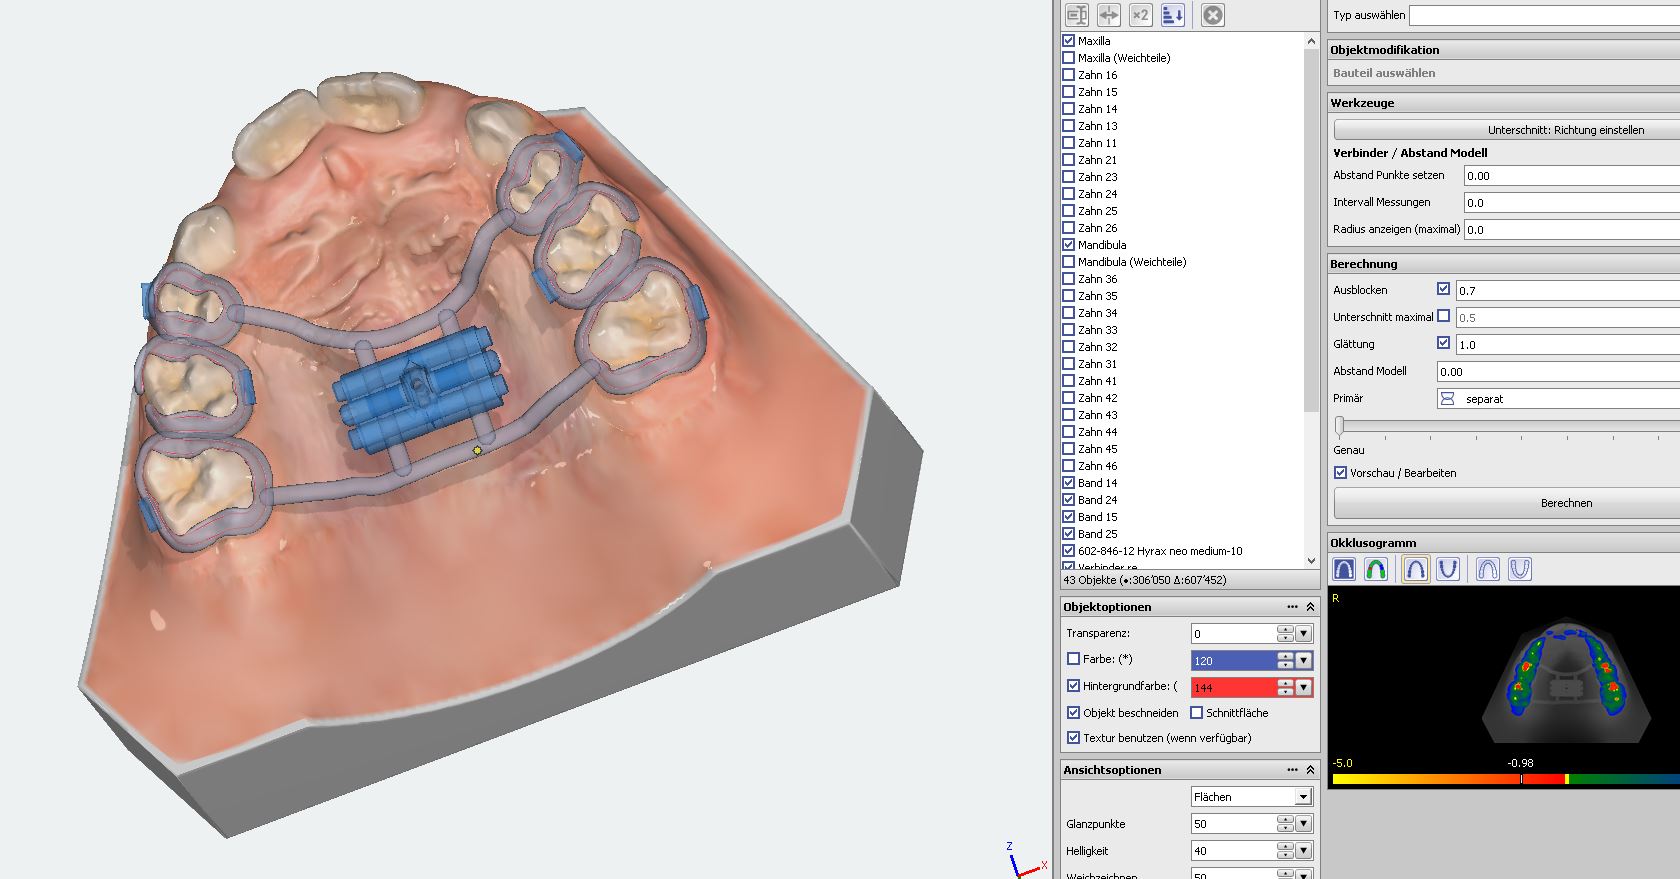Select the lower arch dots icon
The width and height of the screenshot is (1680, 879).
1447,569
